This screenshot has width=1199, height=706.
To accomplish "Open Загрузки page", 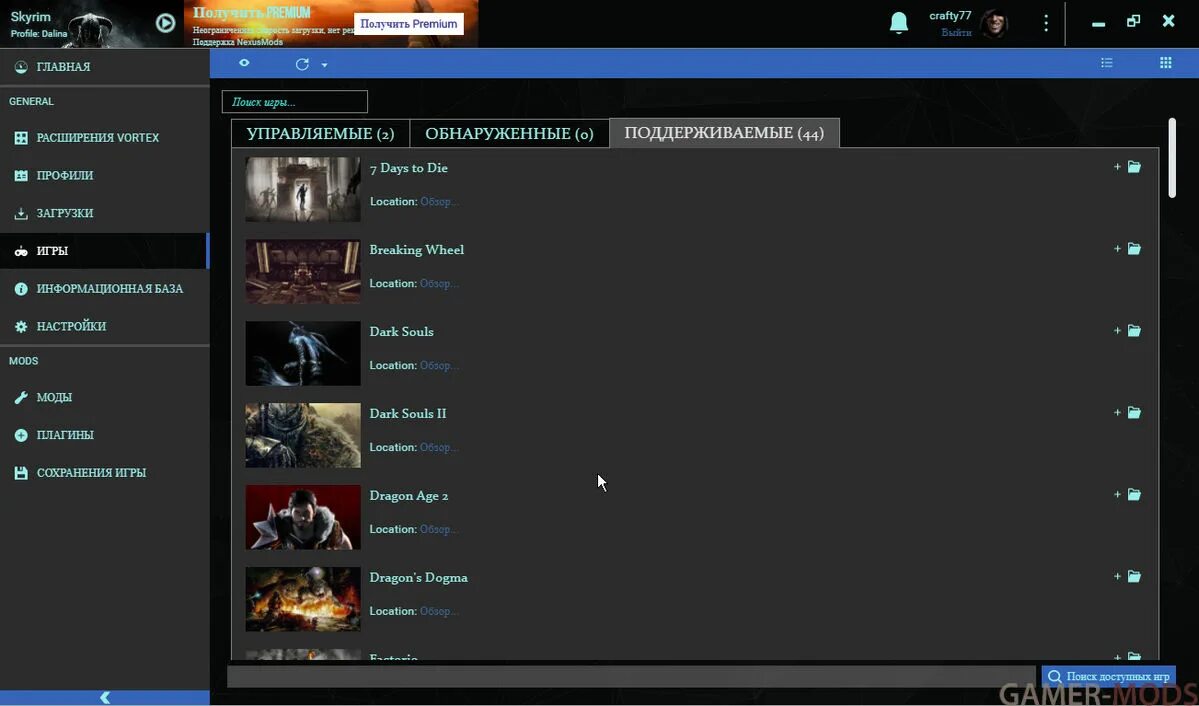I will click(104, 213).
